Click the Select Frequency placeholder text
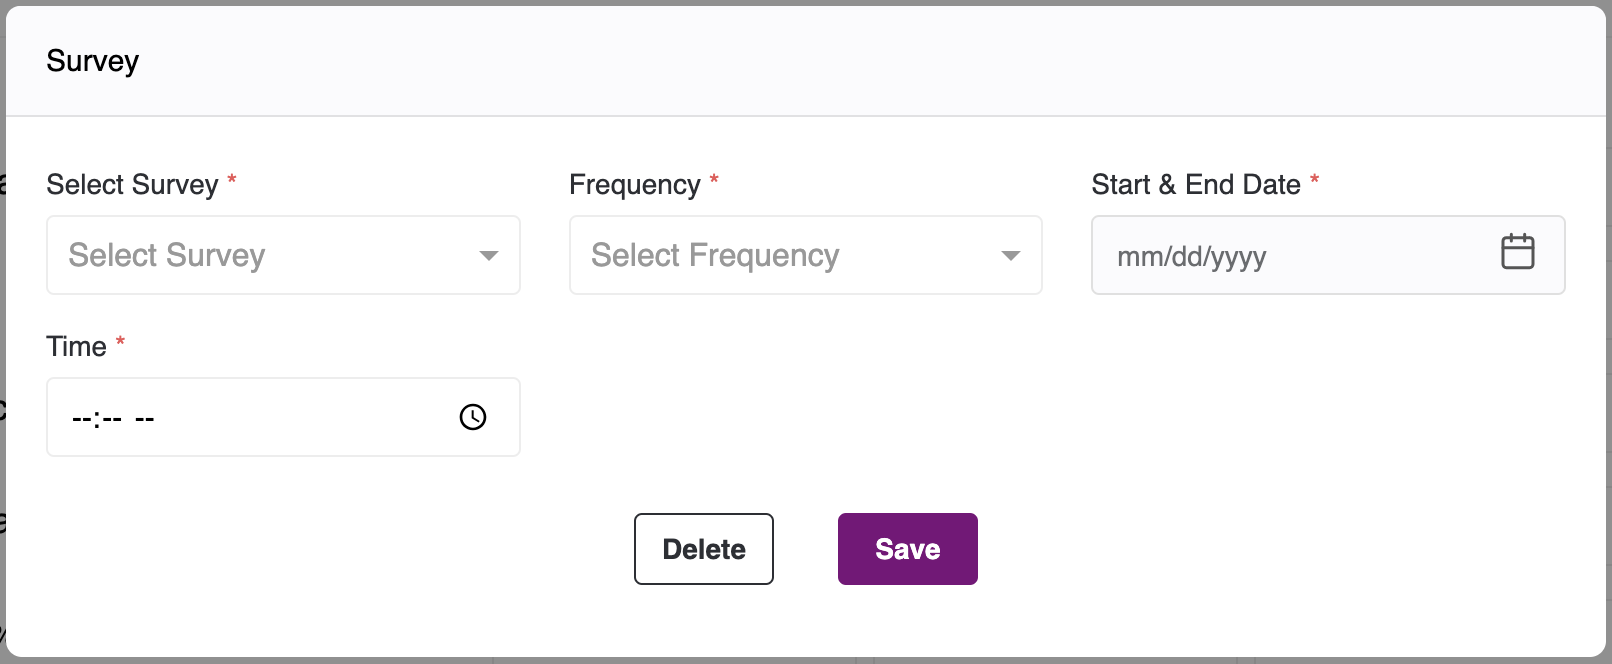Viewport: 1612px width, 664px height. click(x=715, y=256)
